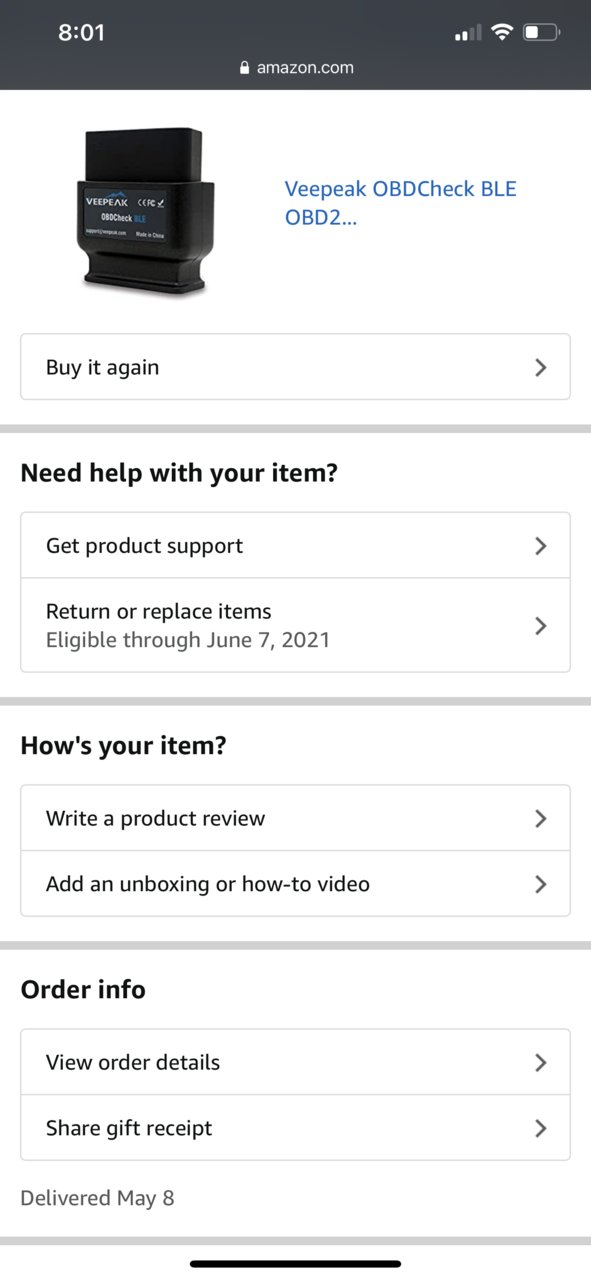
Task: Open the Veepeak OBDCheck product image
Action: point(144,211)
